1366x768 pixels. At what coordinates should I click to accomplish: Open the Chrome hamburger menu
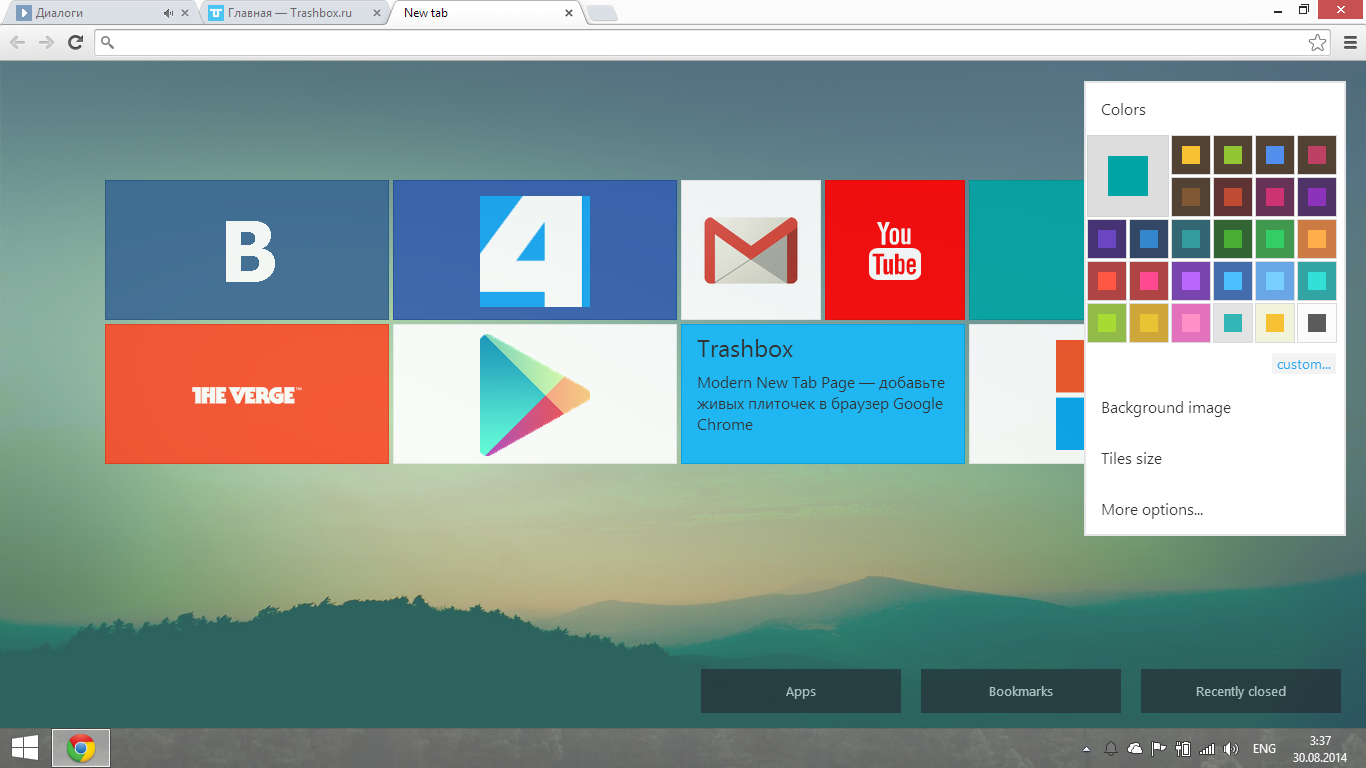1350,42
